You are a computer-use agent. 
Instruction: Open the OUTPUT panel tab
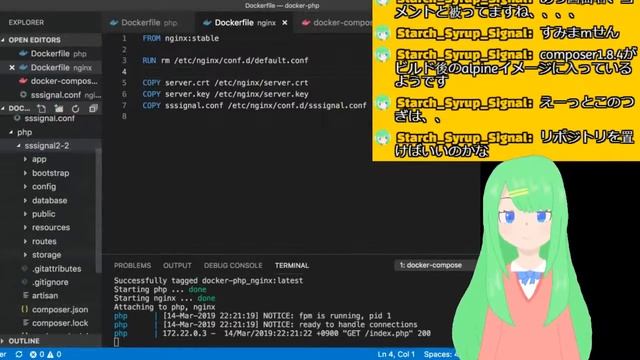177,265
